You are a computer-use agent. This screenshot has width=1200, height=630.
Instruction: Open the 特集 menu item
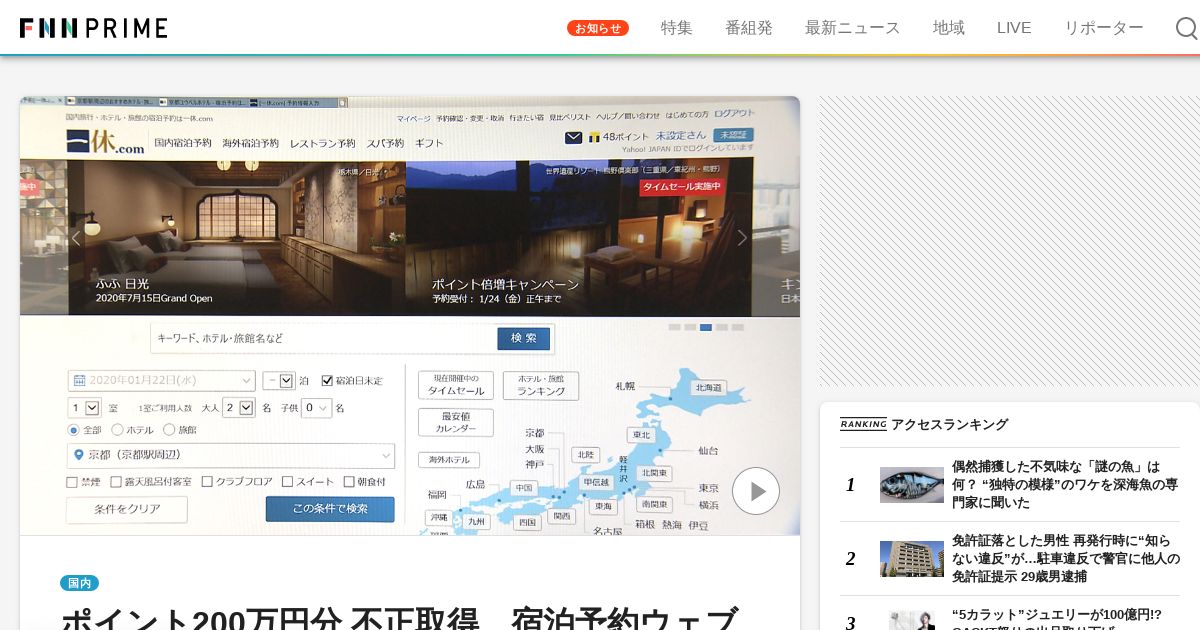(677, 28)
